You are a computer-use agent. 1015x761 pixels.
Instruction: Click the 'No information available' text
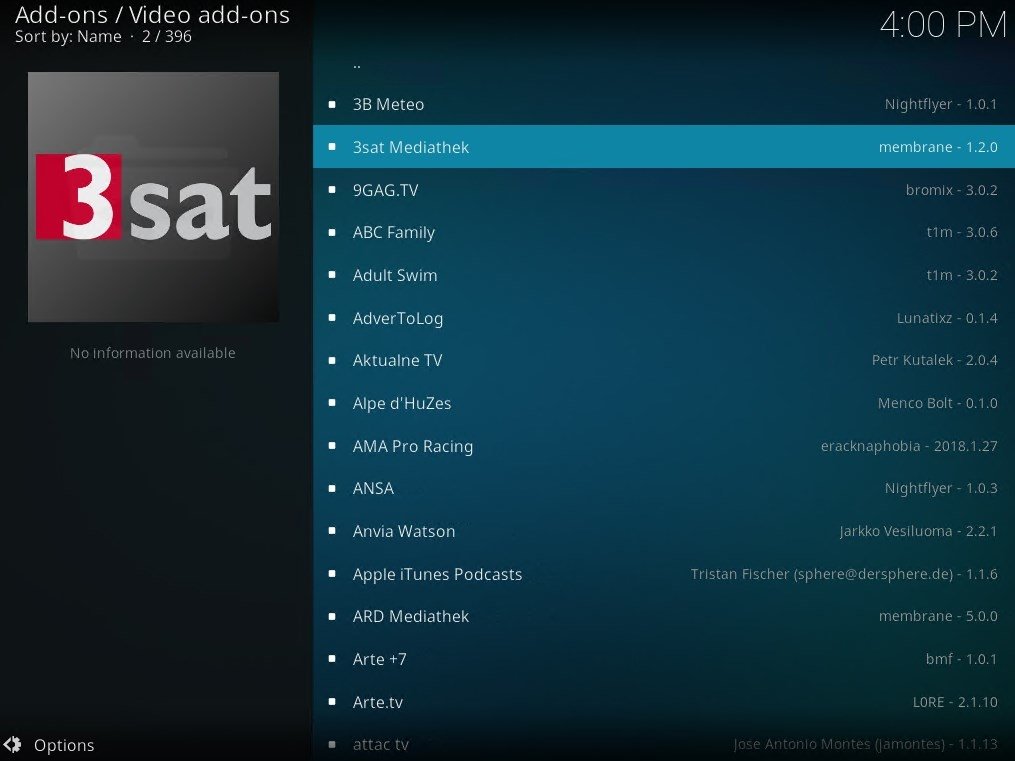point(153,353)
